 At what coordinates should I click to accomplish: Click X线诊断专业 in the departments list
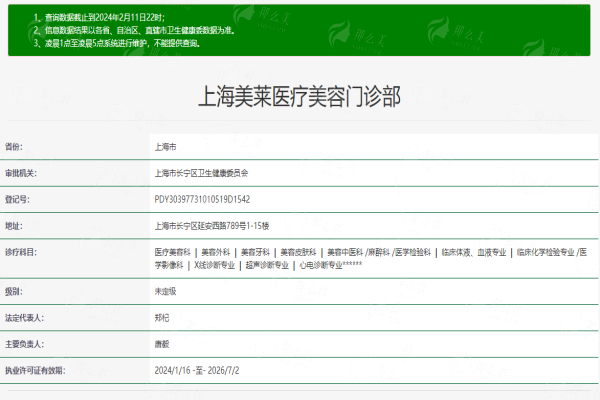214,265
